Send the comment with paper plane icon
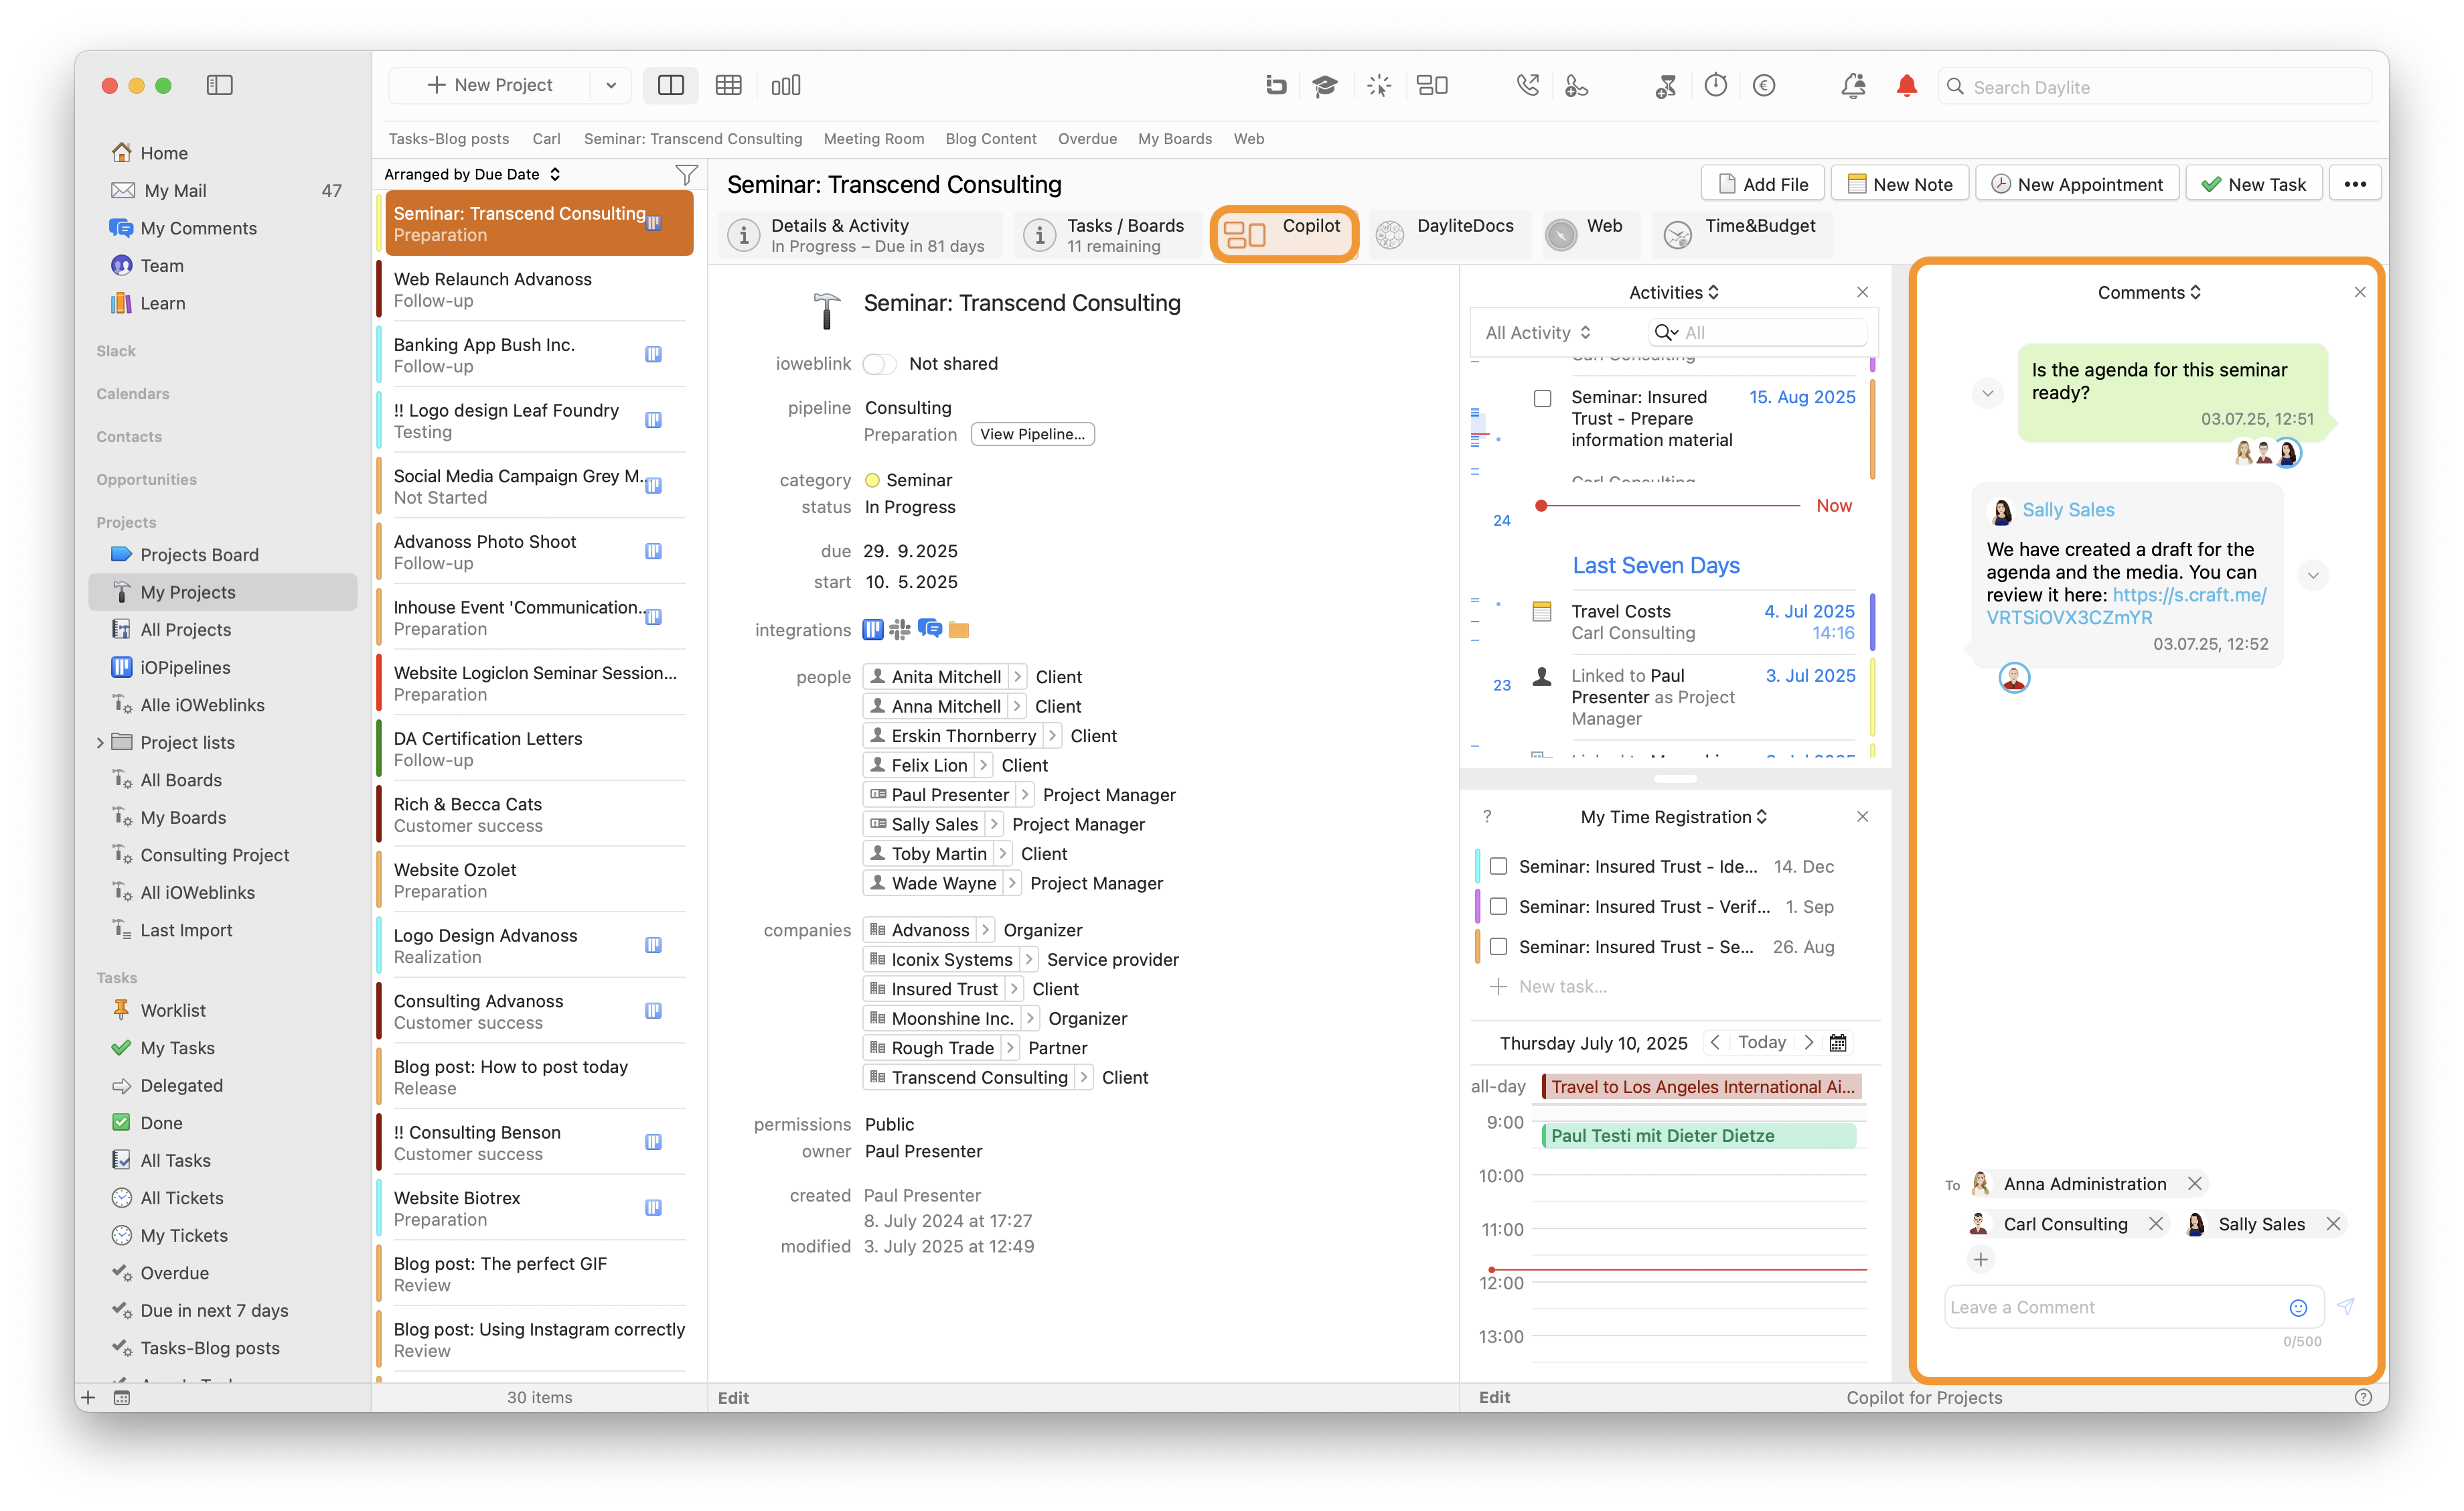 pyautogui.click(x=2346, y=1306)
